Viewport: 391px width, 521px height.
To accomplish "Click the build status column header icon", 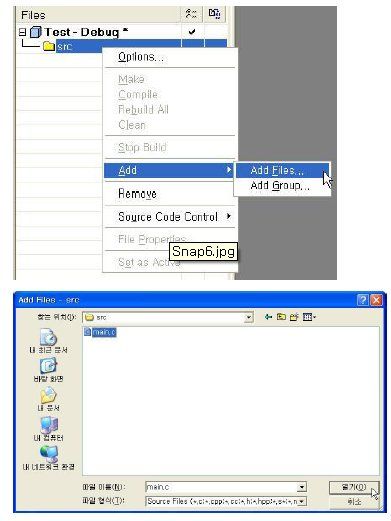I will click(x=214, y=14).
